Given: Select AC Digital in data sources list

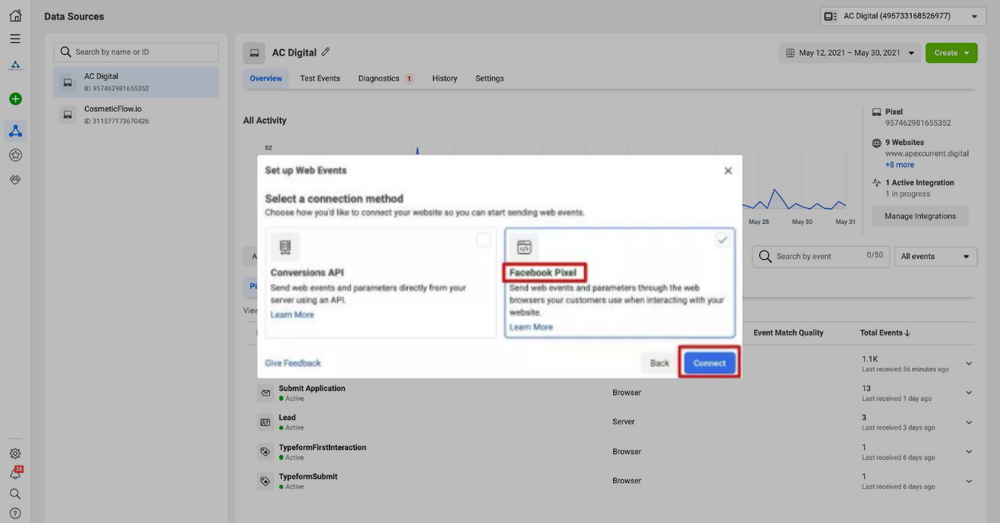Looking at the screenshot, I should tap(136, 82).
